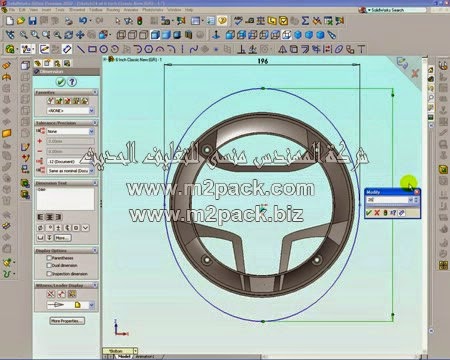Open the tolerance type None dropdown
This screenshot has width=450, height=360.
[x=92, y=132]
